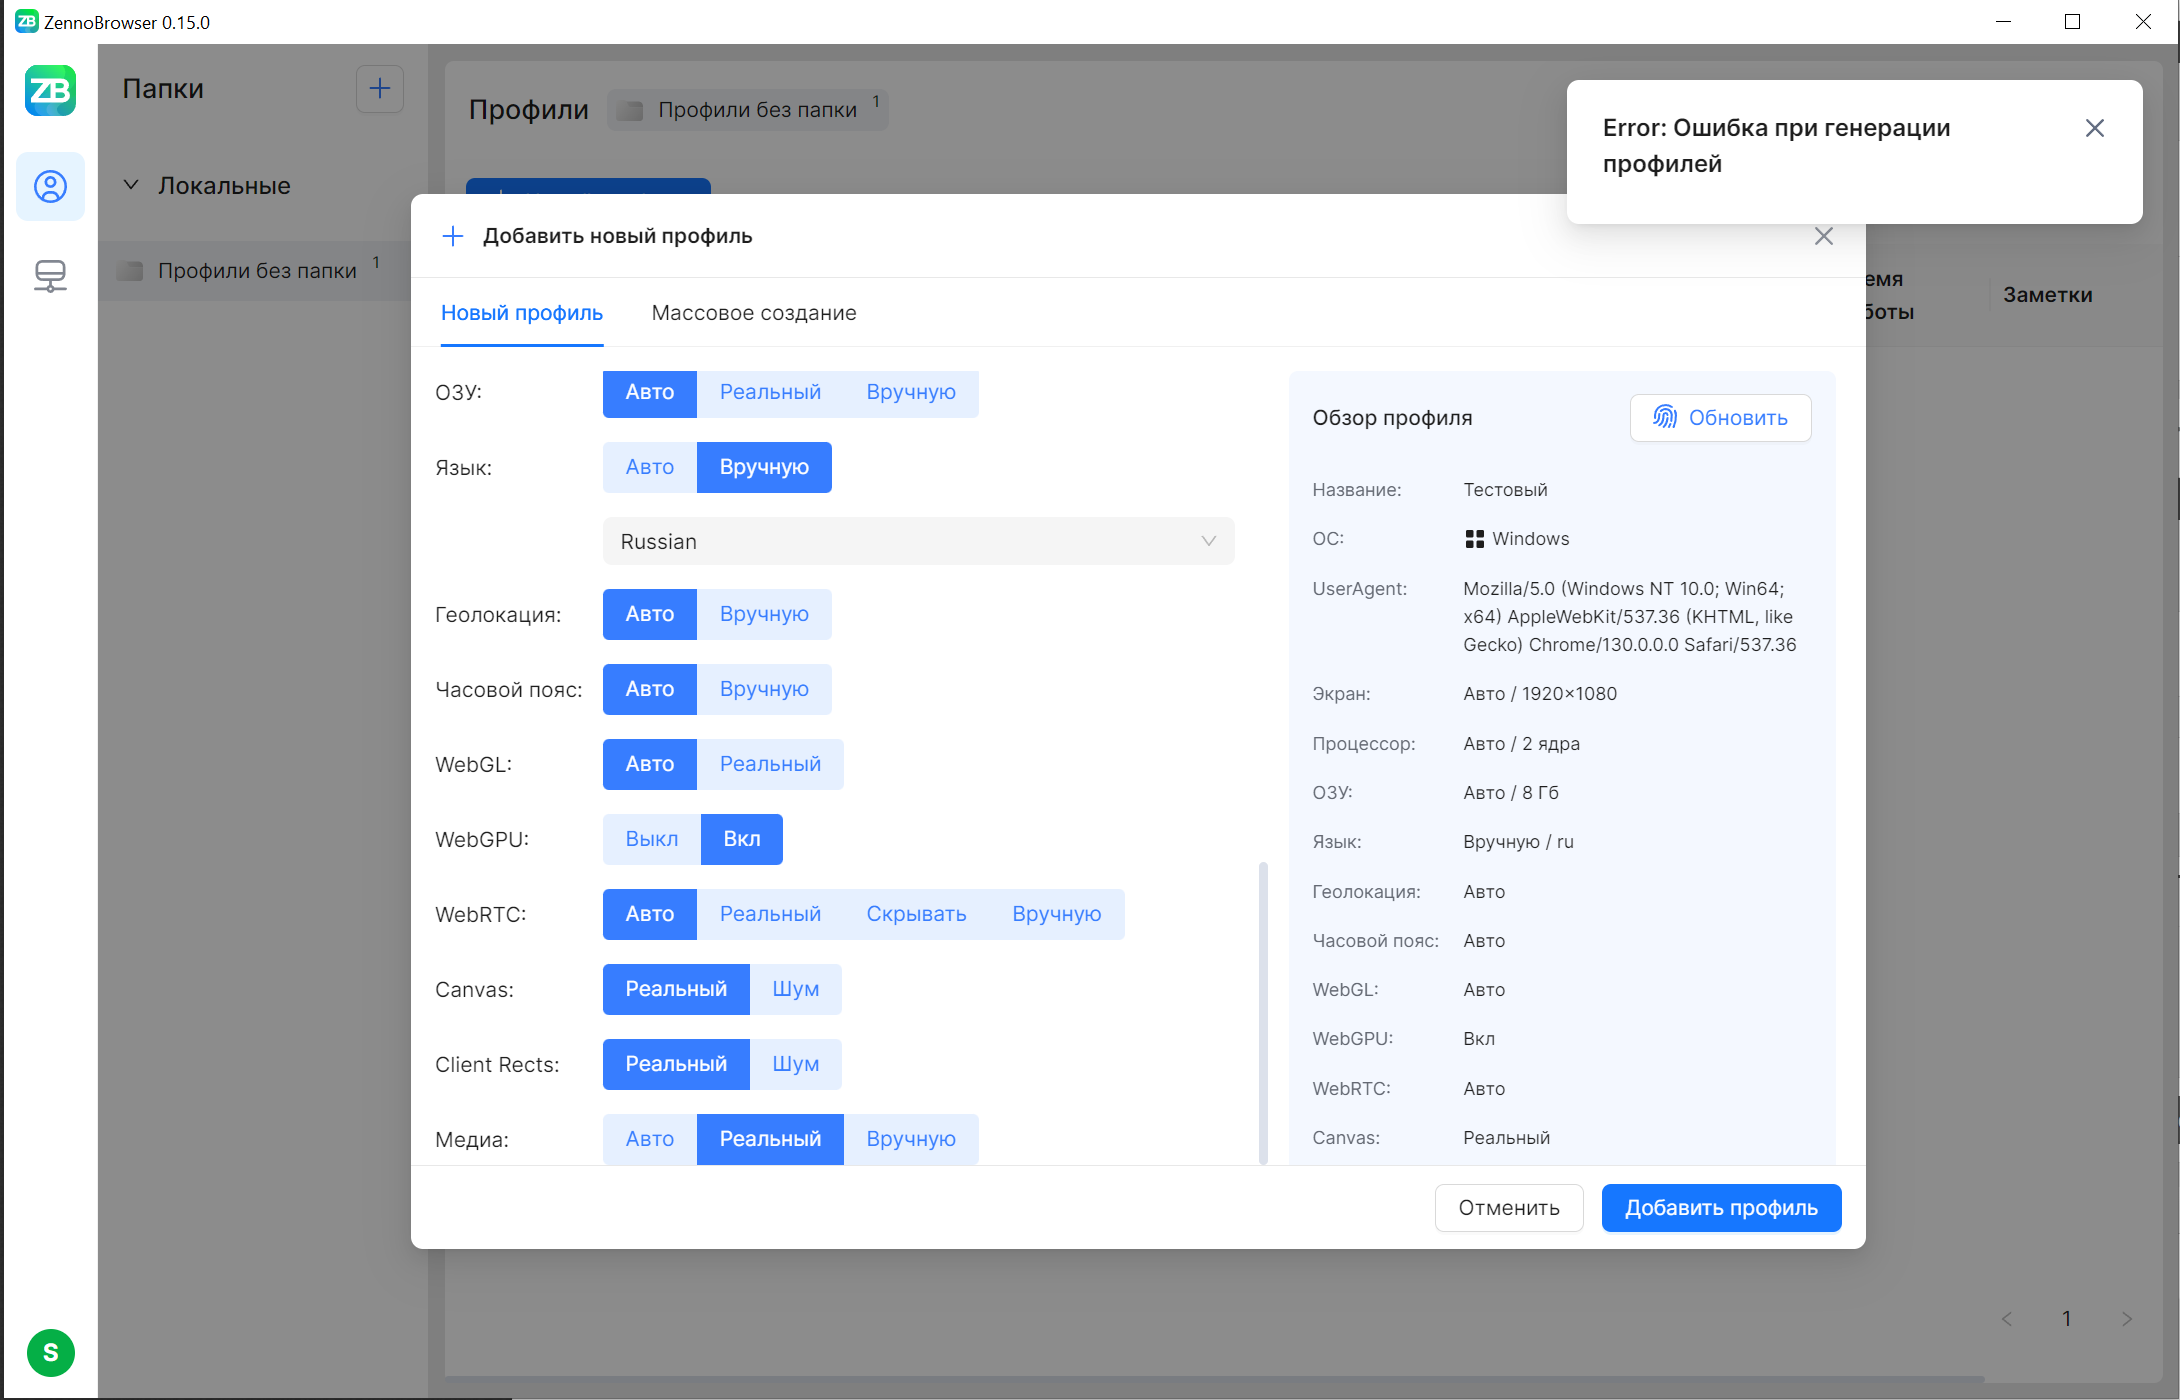Click the ZennoBrowser ZB logo icon
Viewport: 2180px width, 1400px height.
[x=50, y=91]
